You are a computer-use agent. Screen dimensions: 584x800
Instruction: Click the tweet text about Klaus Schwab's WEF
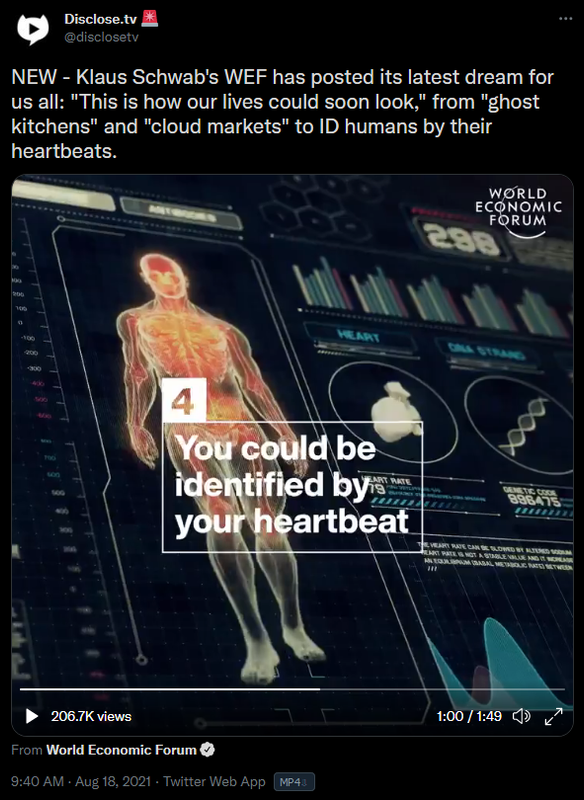(x=283, y=114)
